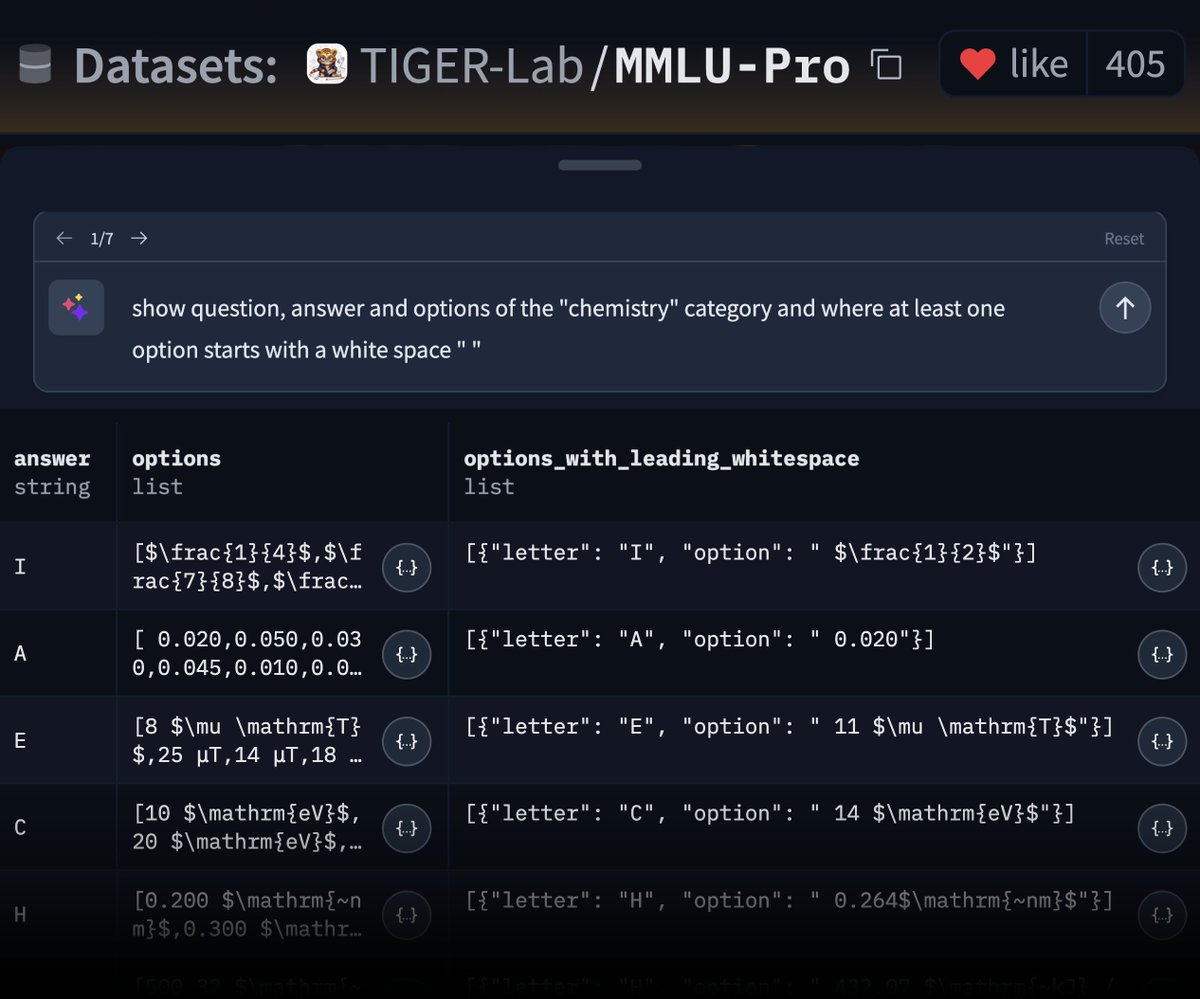The image size is (1200, 999).
Task: Click answer cell "E"
Action: (58, 741)
